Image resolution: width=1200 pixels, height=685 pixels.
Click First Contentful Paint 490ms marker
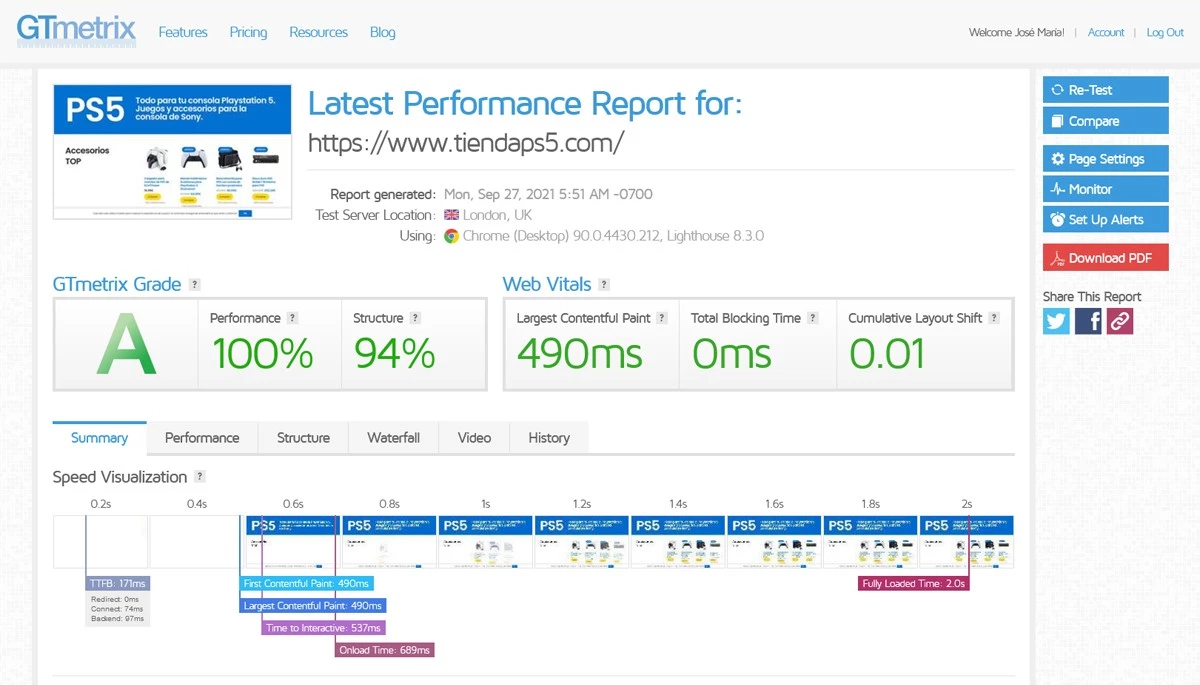click(307, 583)
